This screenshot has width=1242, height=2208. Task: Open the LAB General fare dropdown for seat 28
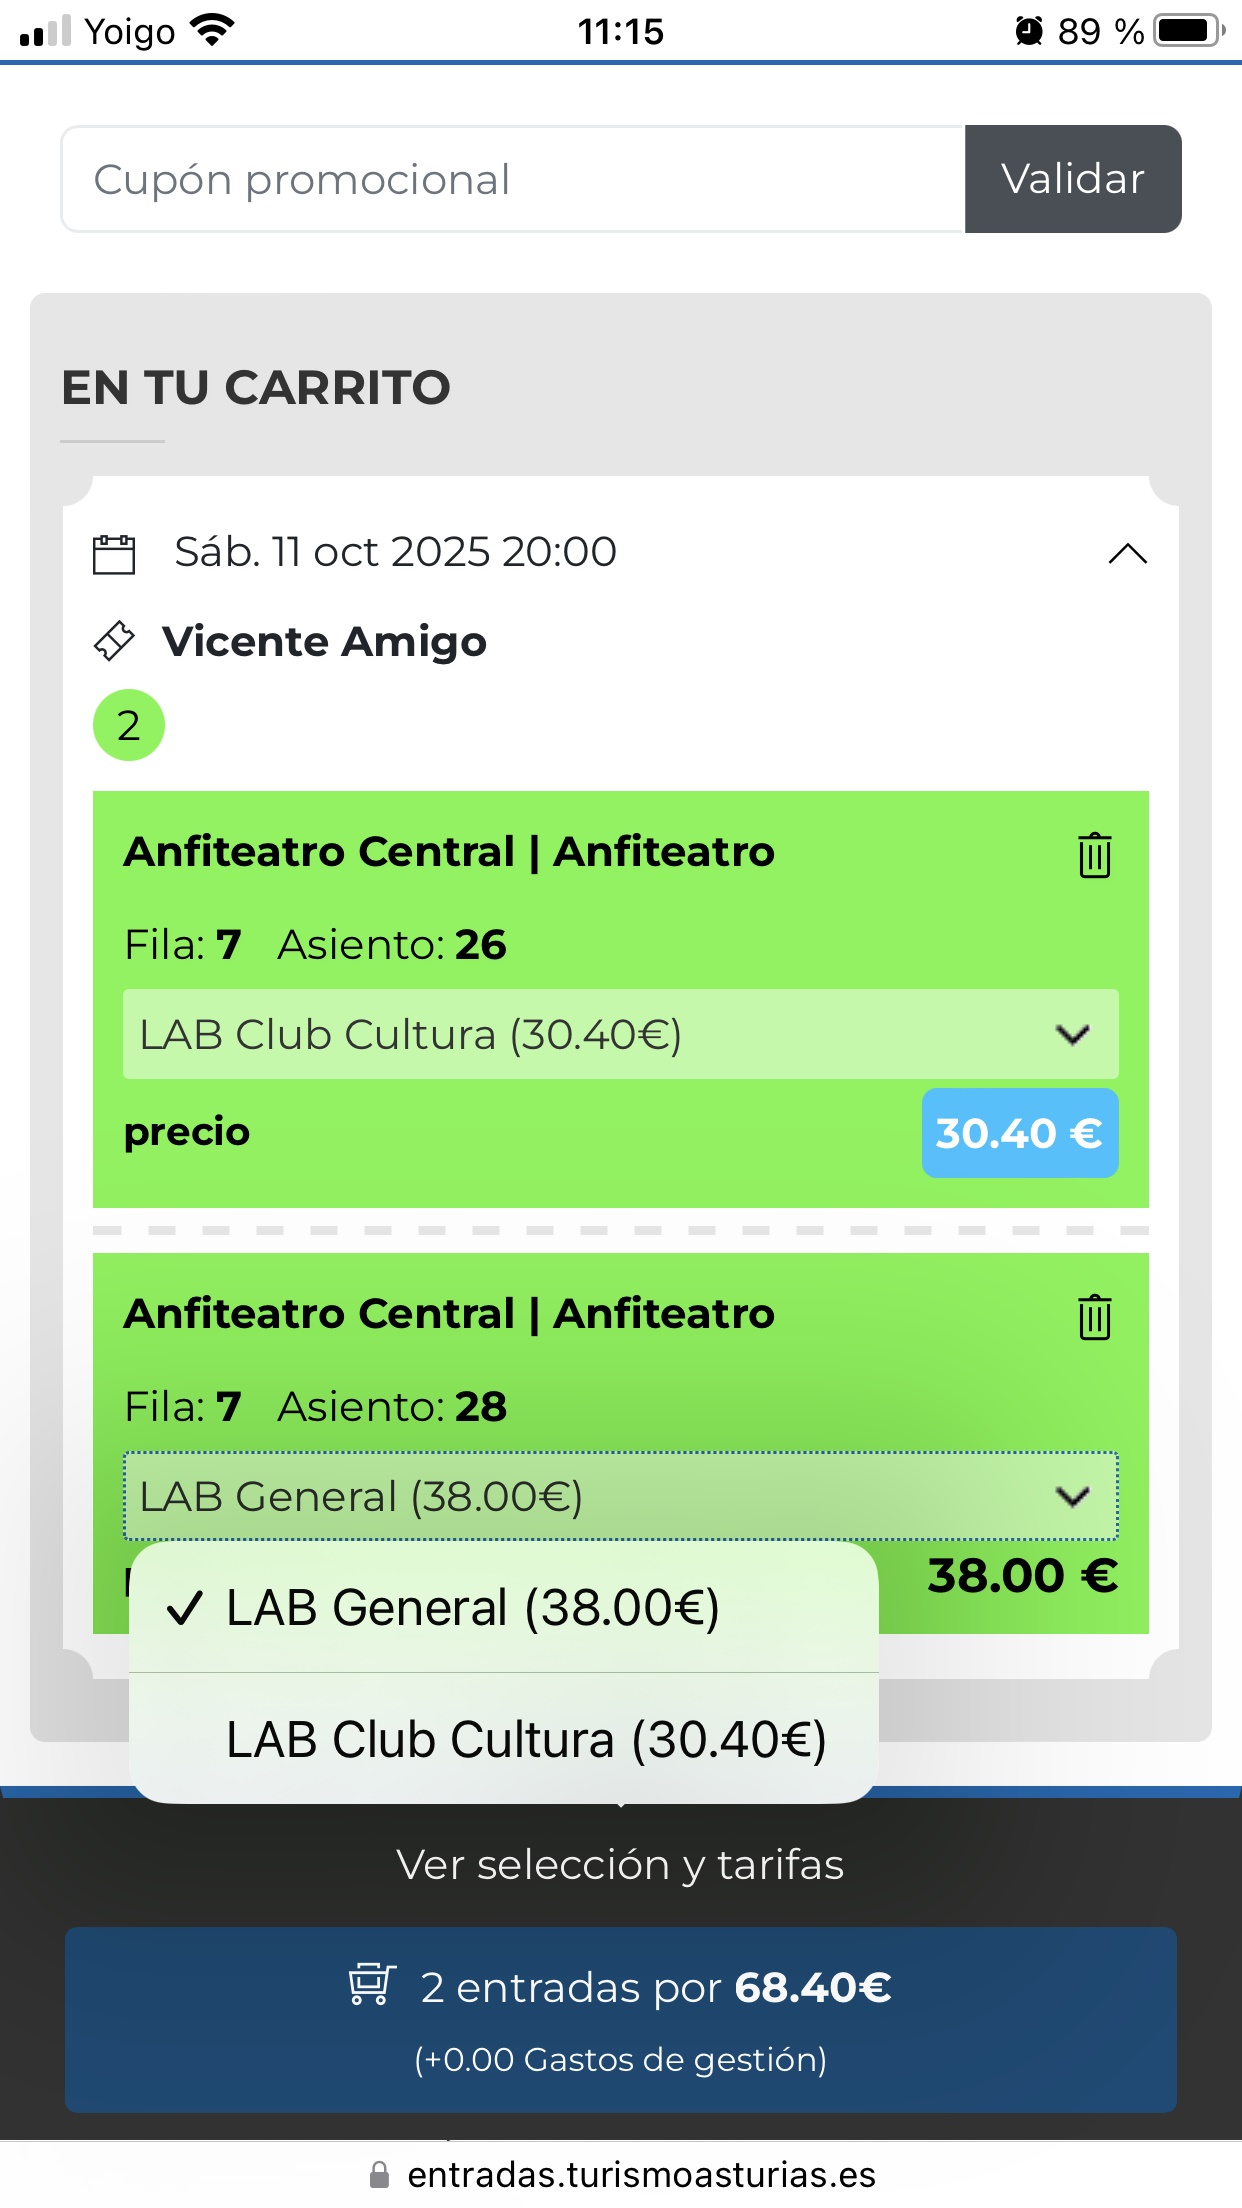pos(620,1496)
